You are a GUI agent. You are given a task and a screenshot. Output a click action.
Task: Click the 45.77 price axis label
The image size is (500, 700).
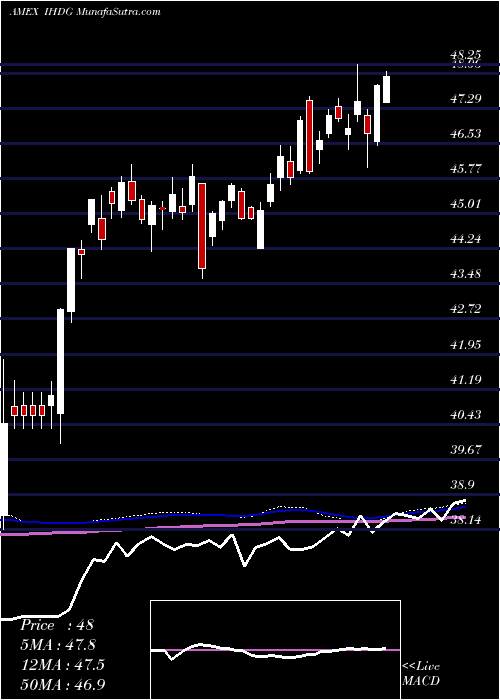pos(466,168)
